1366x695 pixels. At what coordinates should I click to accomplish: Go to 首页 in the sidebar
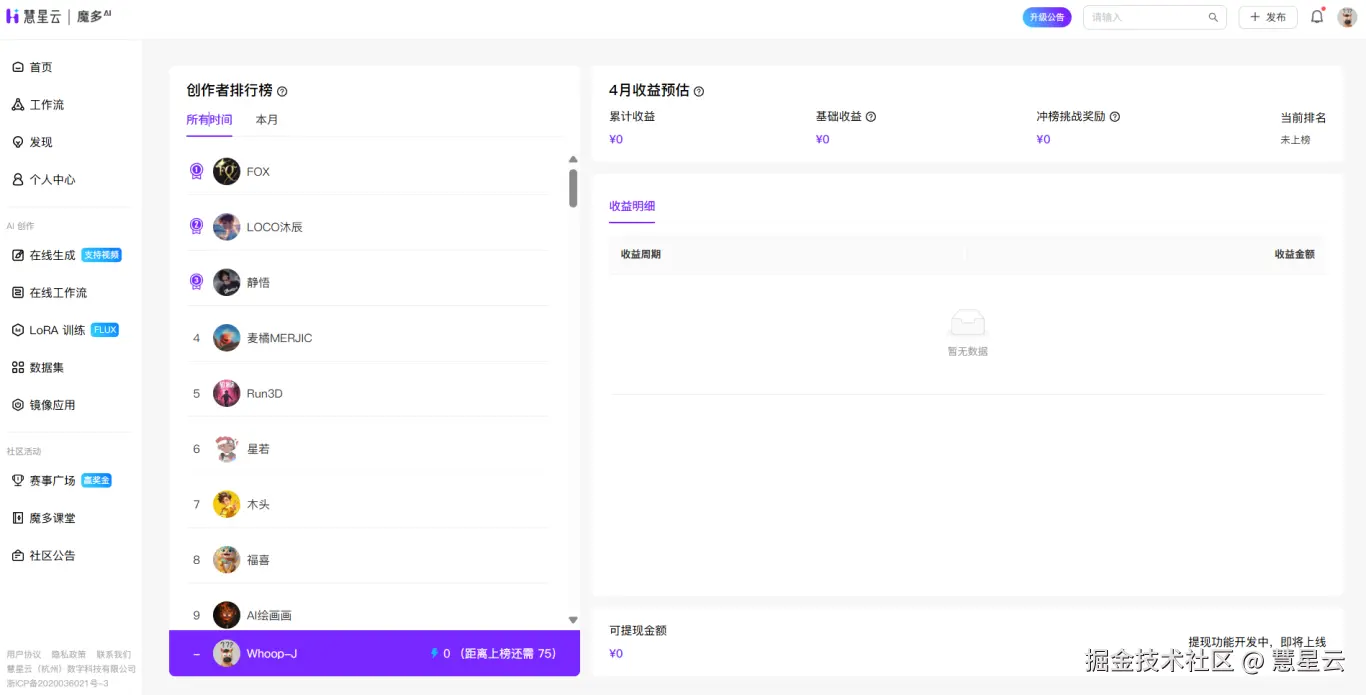(41, 67)
